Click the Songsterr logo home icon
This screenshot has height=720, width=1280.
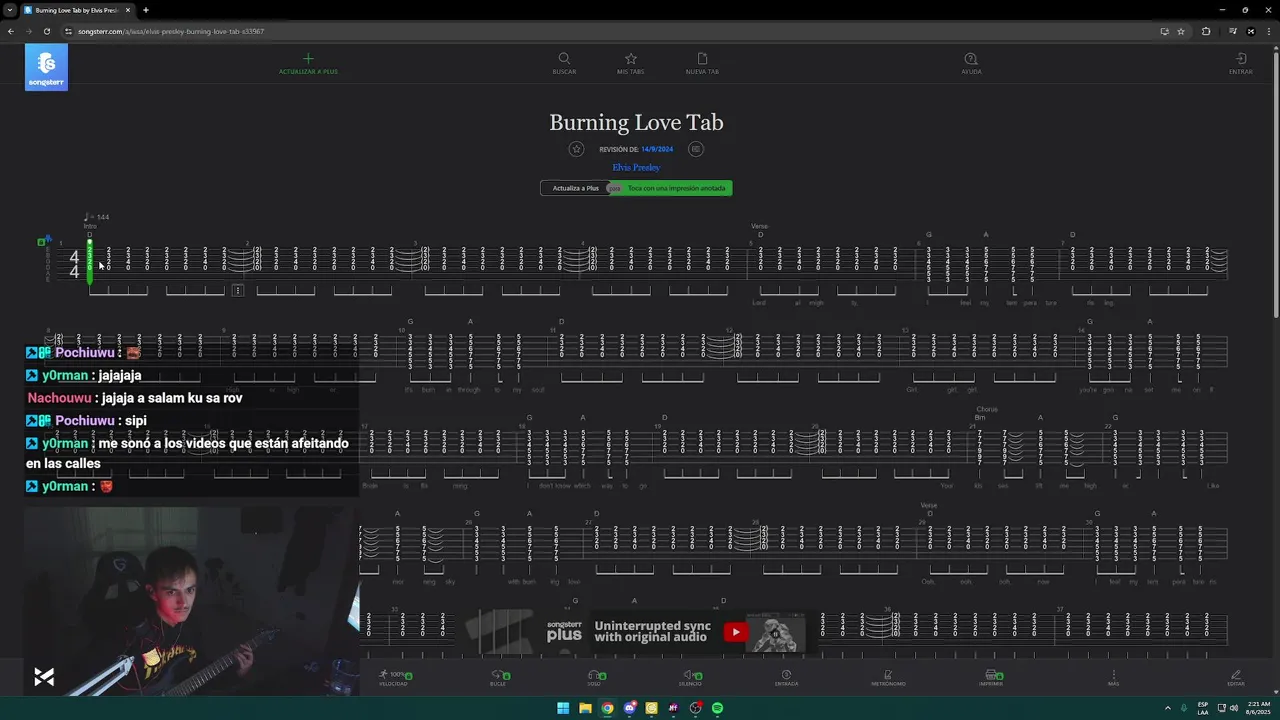pyautogui.click(x=46, y=67)
